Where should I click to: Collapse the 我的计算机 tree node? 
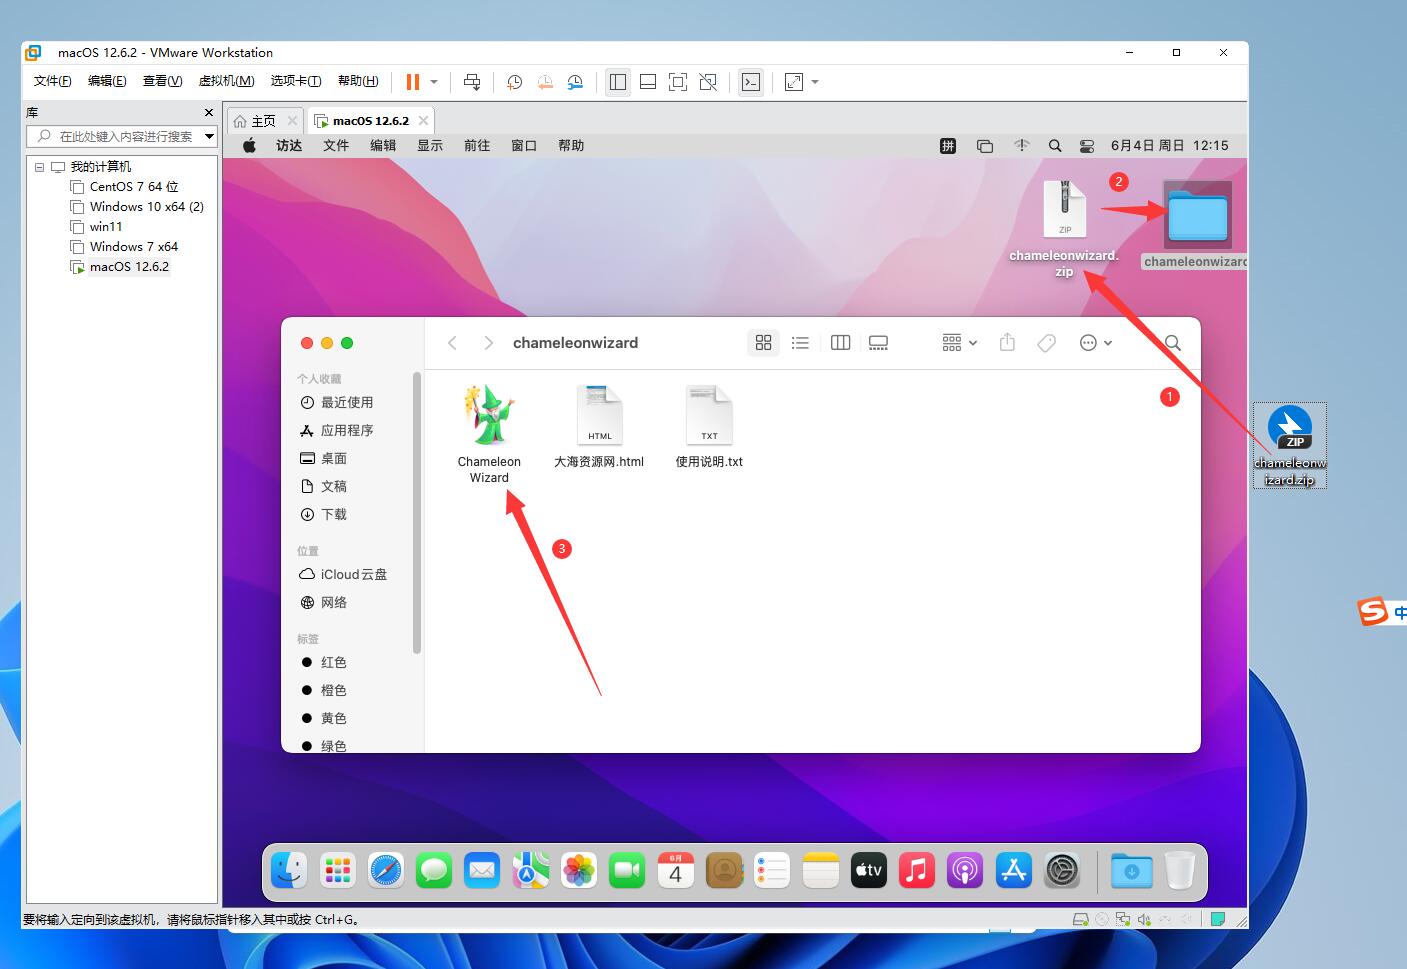[40, 167]
